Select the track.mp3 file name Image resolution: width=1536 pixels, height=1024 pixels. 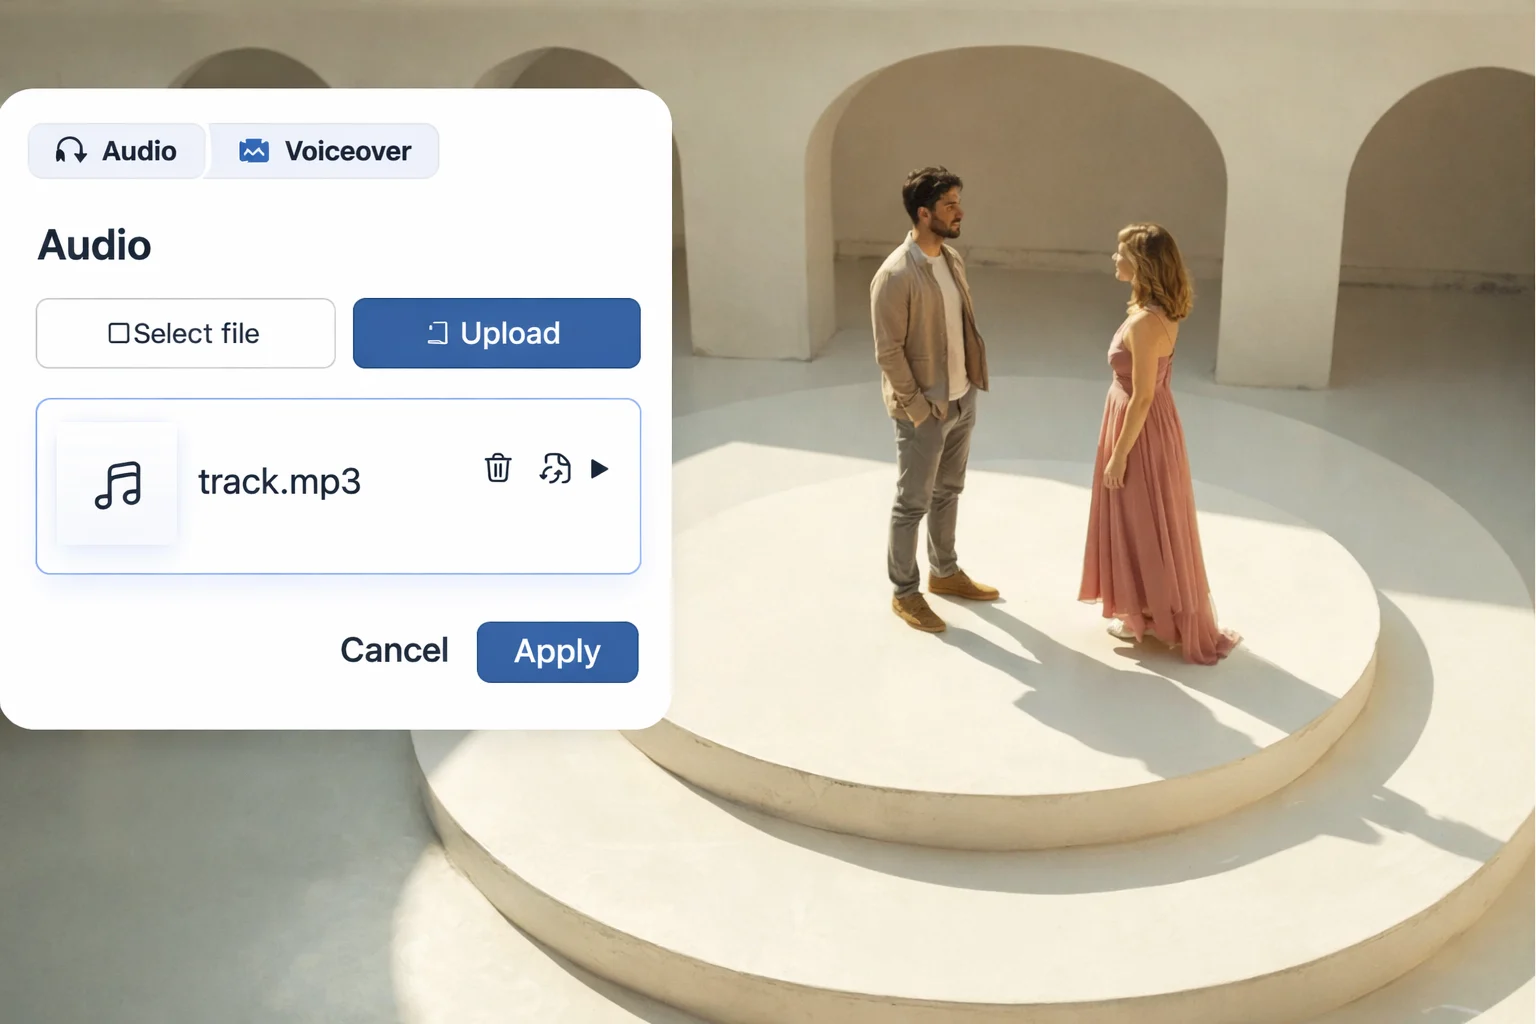point(279,482)
